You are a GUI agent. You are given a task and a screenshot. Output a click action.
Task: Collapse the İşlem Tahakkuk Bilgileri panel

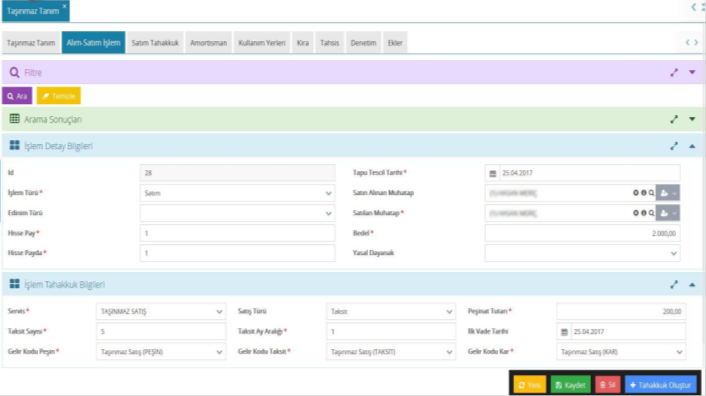click(692, 284)
